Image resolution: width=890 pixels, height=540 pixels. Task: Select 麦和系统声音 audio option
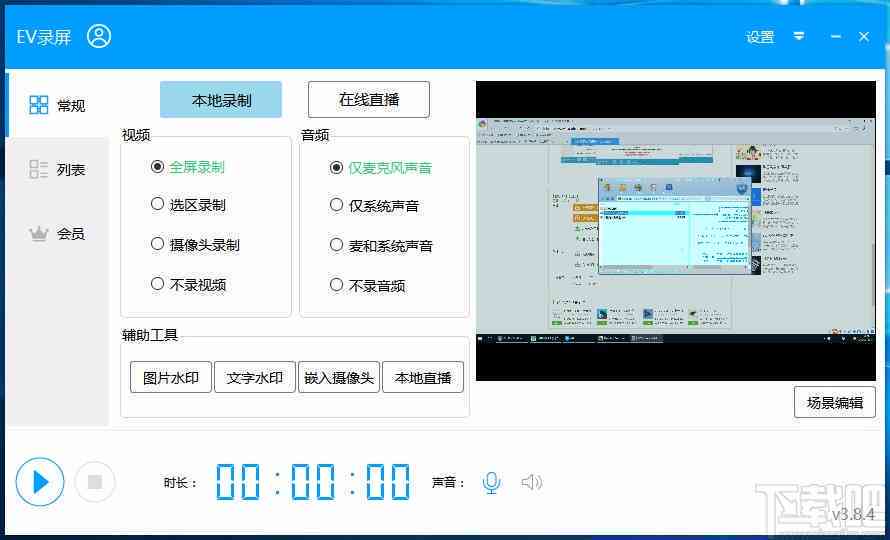coord(381,245)
